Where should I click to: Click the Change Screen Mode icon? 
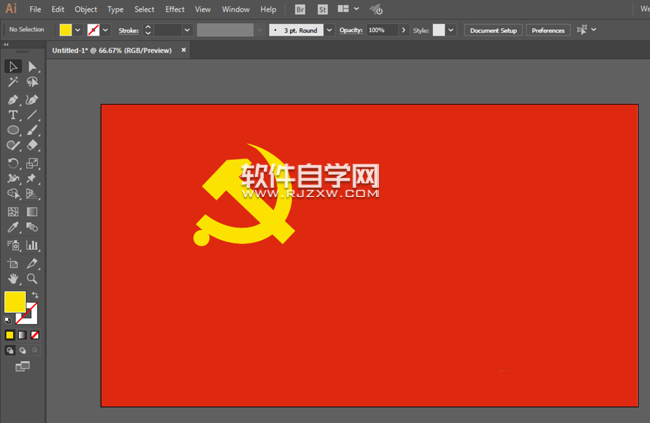(x=22, y=367)
